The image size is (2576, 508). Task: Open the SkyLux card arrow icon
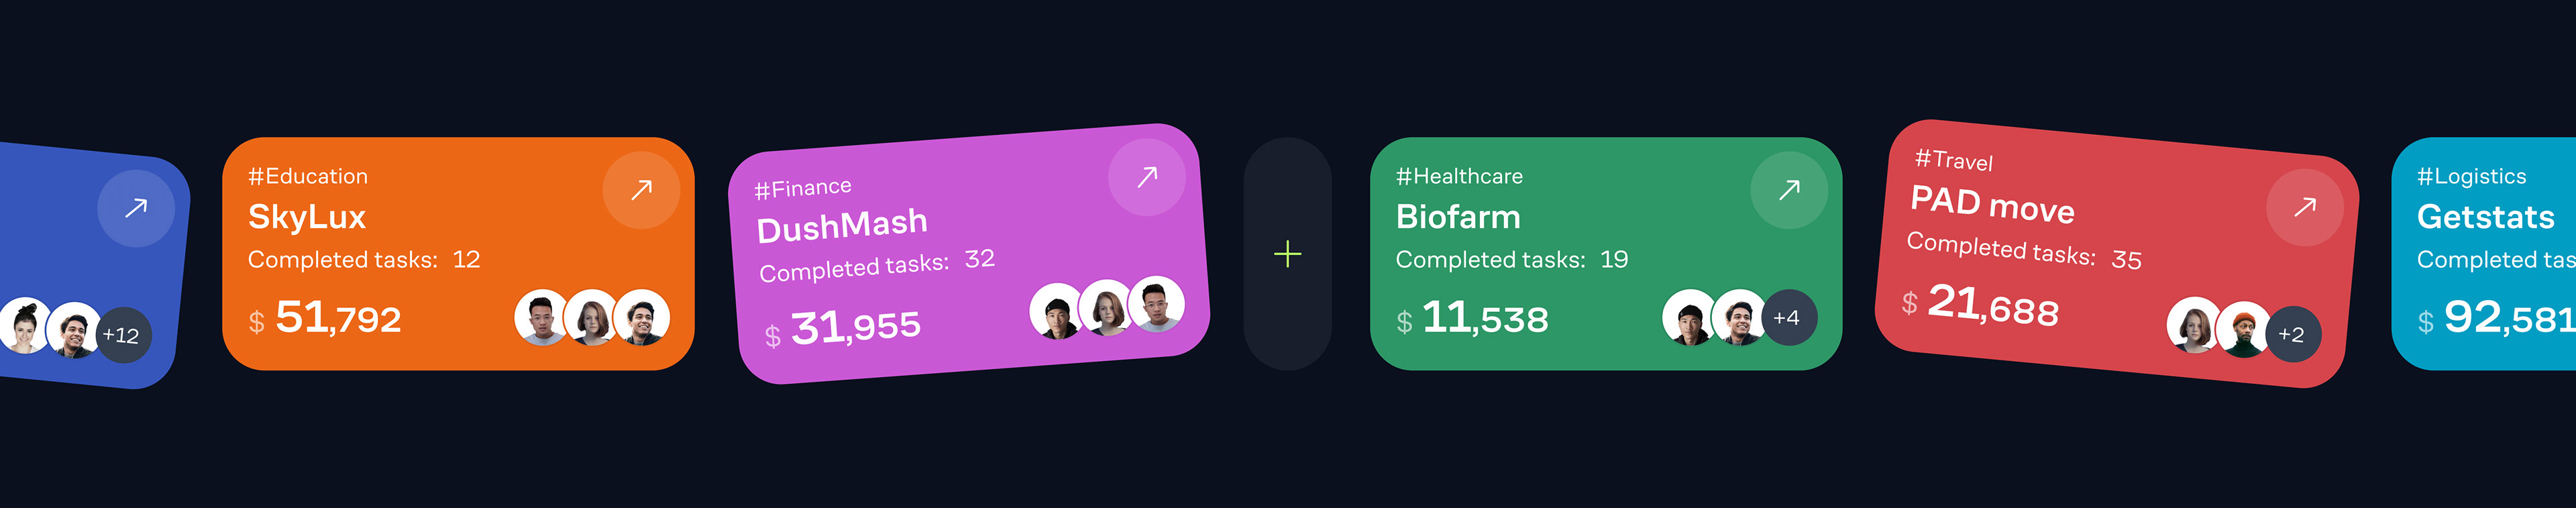pos(641,190)
